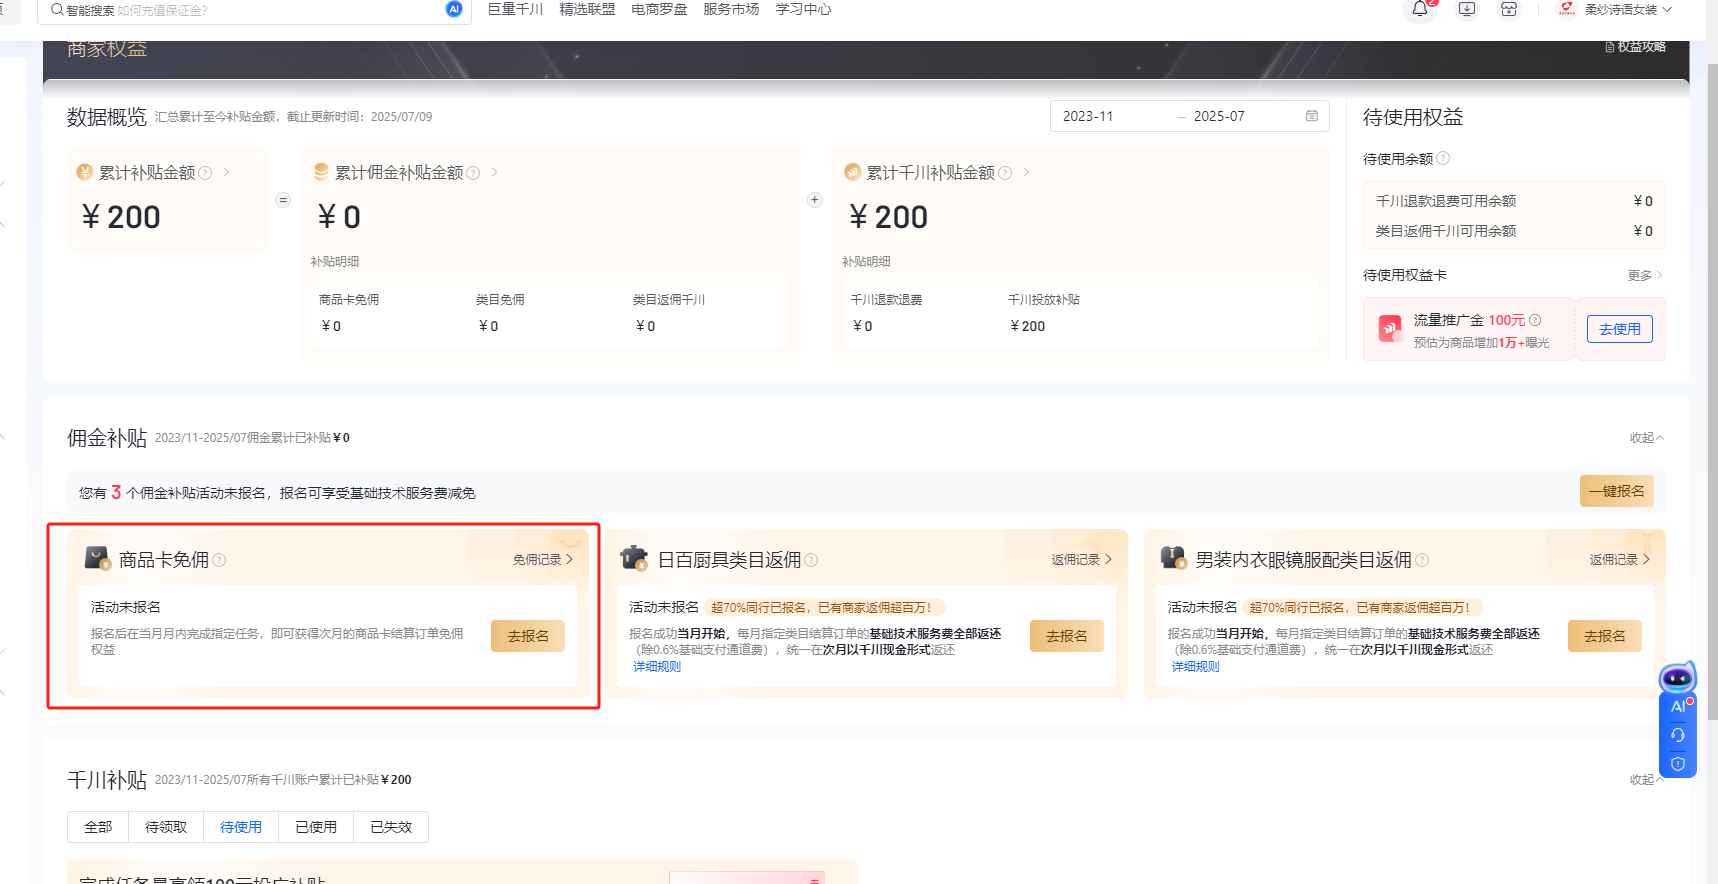Open the notification bell icon

[1420, 9]
